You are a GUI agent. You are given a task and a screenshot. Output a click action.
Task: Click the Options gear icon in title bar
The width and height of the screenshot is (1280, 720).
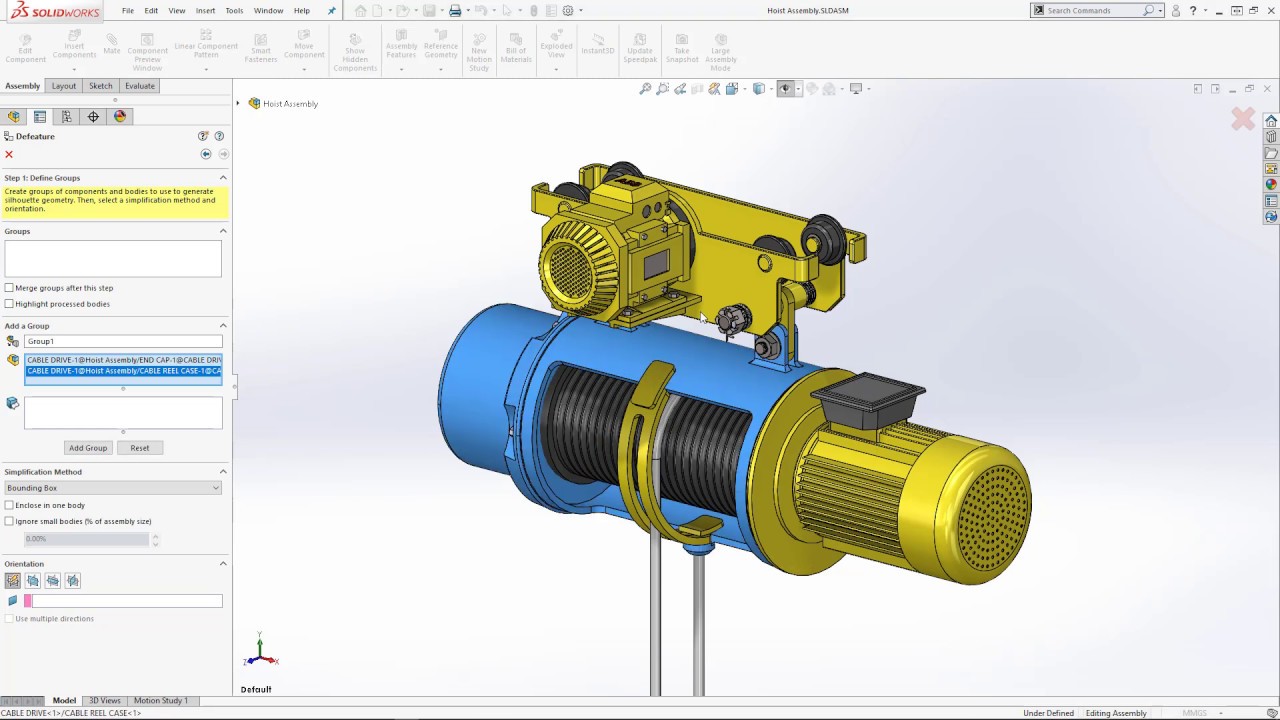(568, 11)
